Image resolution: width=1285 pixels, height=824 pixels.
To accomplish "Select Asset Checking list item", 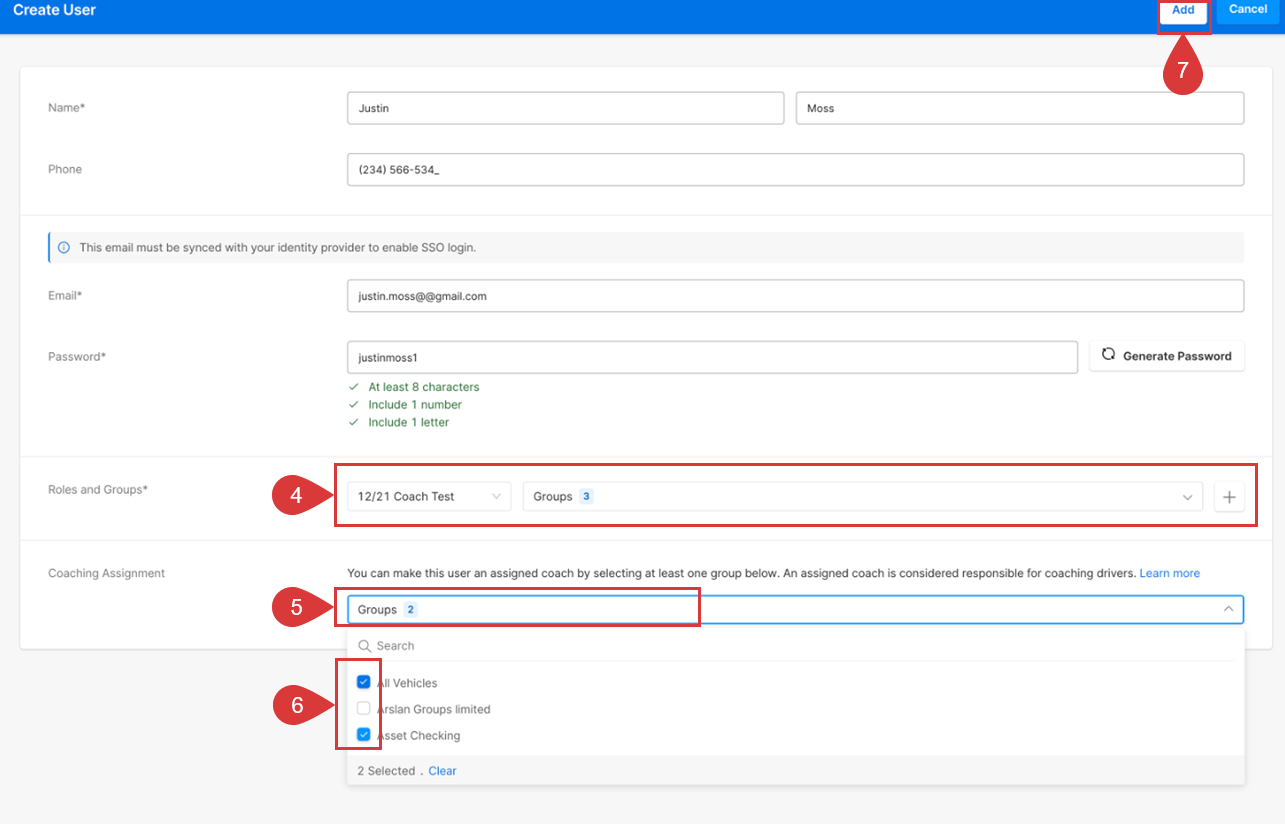I will [419, 735].
